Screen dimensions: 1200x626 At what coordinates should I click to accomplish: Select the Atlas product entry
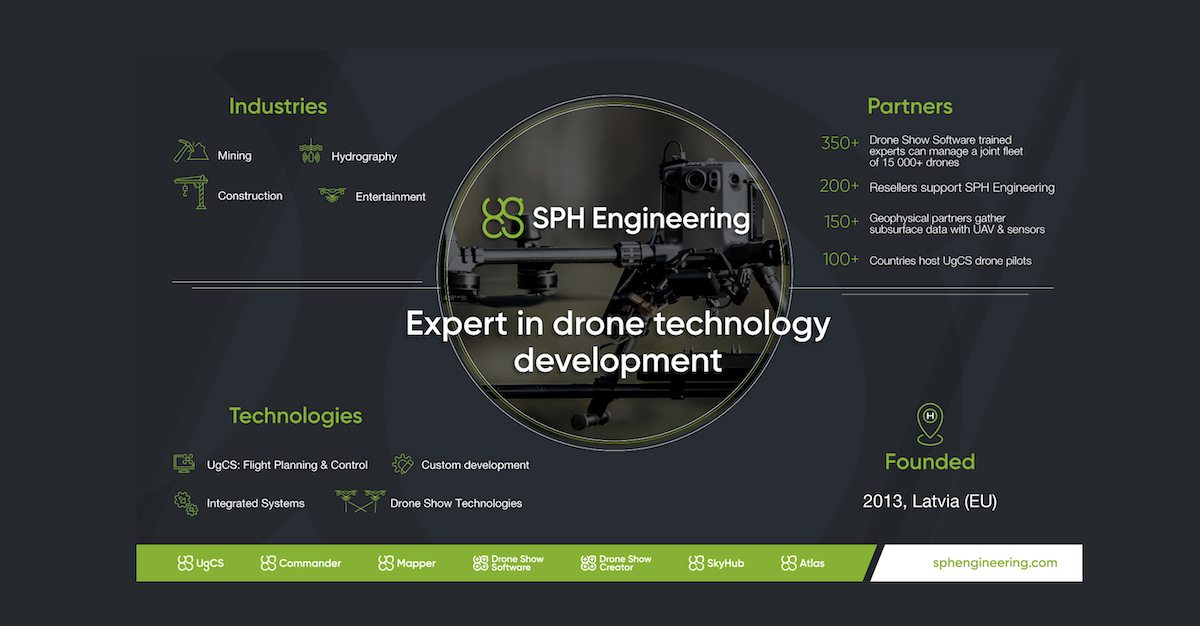coord(802,563)
